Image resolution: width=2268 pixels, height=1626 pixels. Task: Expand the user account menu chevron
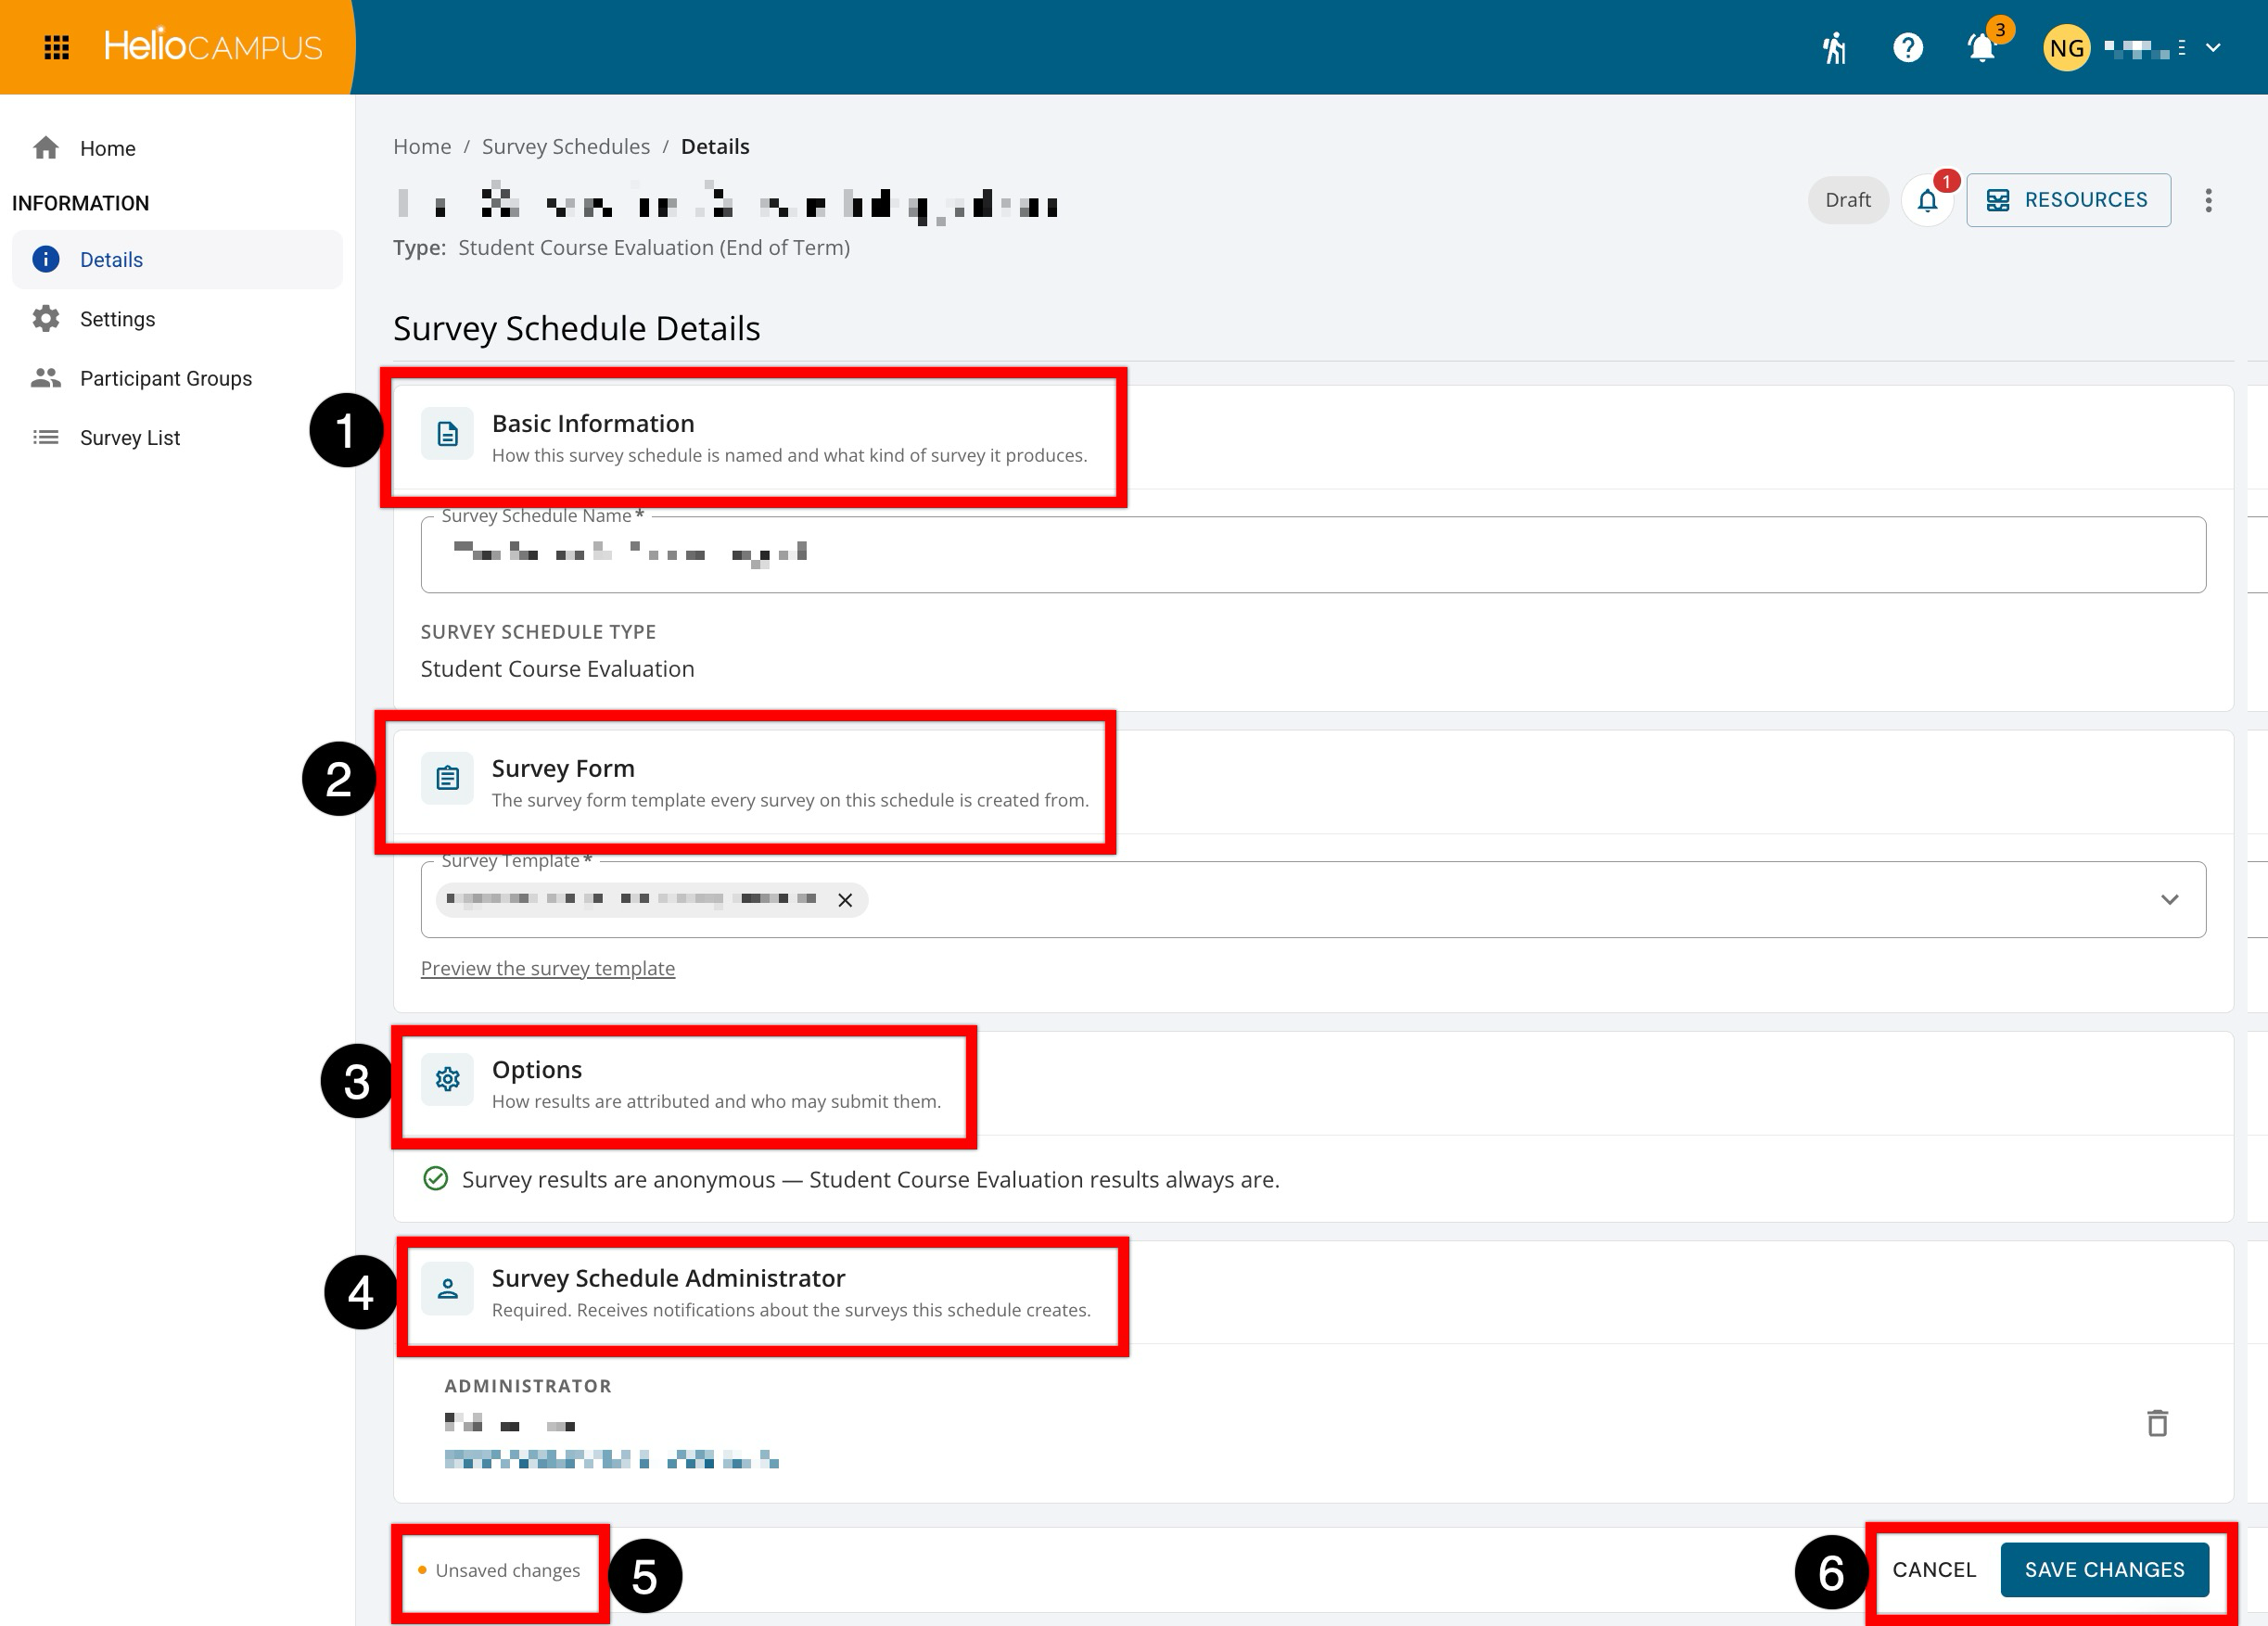pyautogui.click(x=2214, y=47)
